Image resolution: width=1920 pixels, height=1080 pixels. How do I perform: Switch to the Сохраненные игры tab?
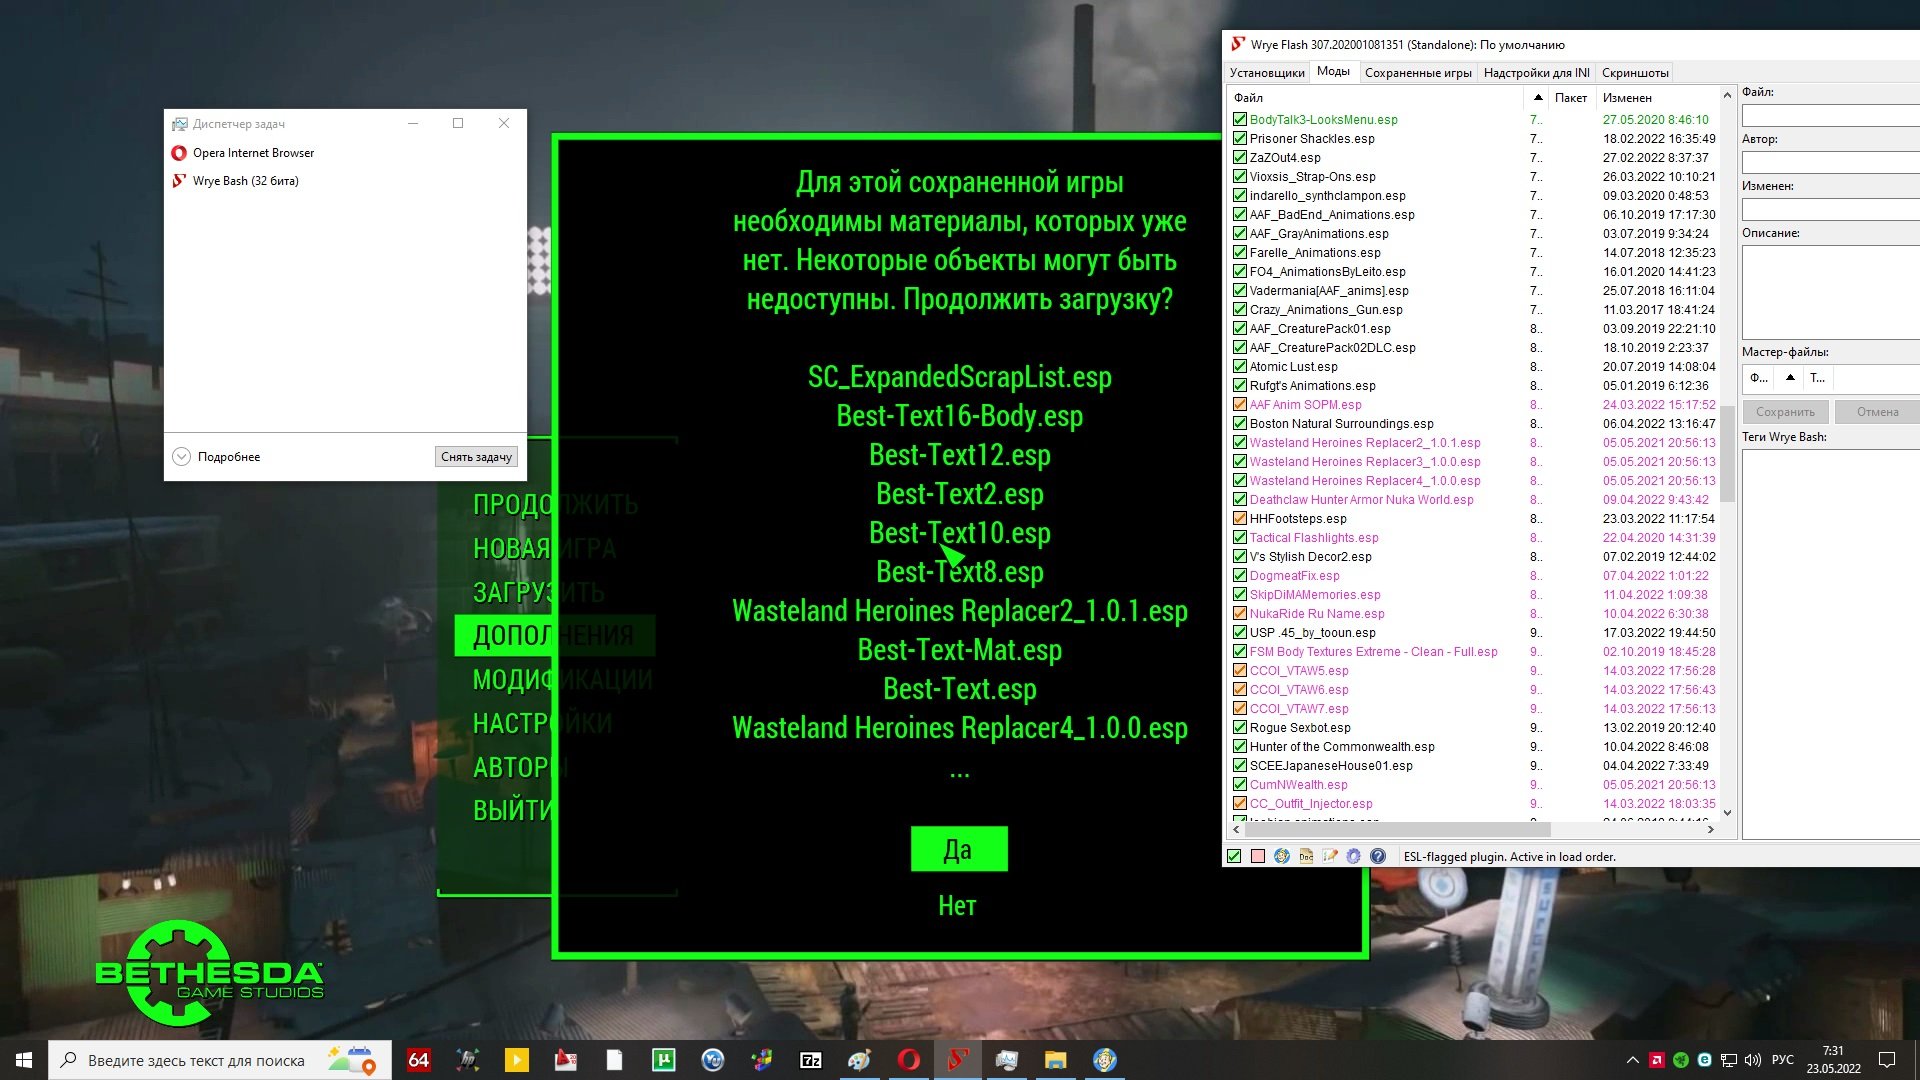(x=1417, y=73)
